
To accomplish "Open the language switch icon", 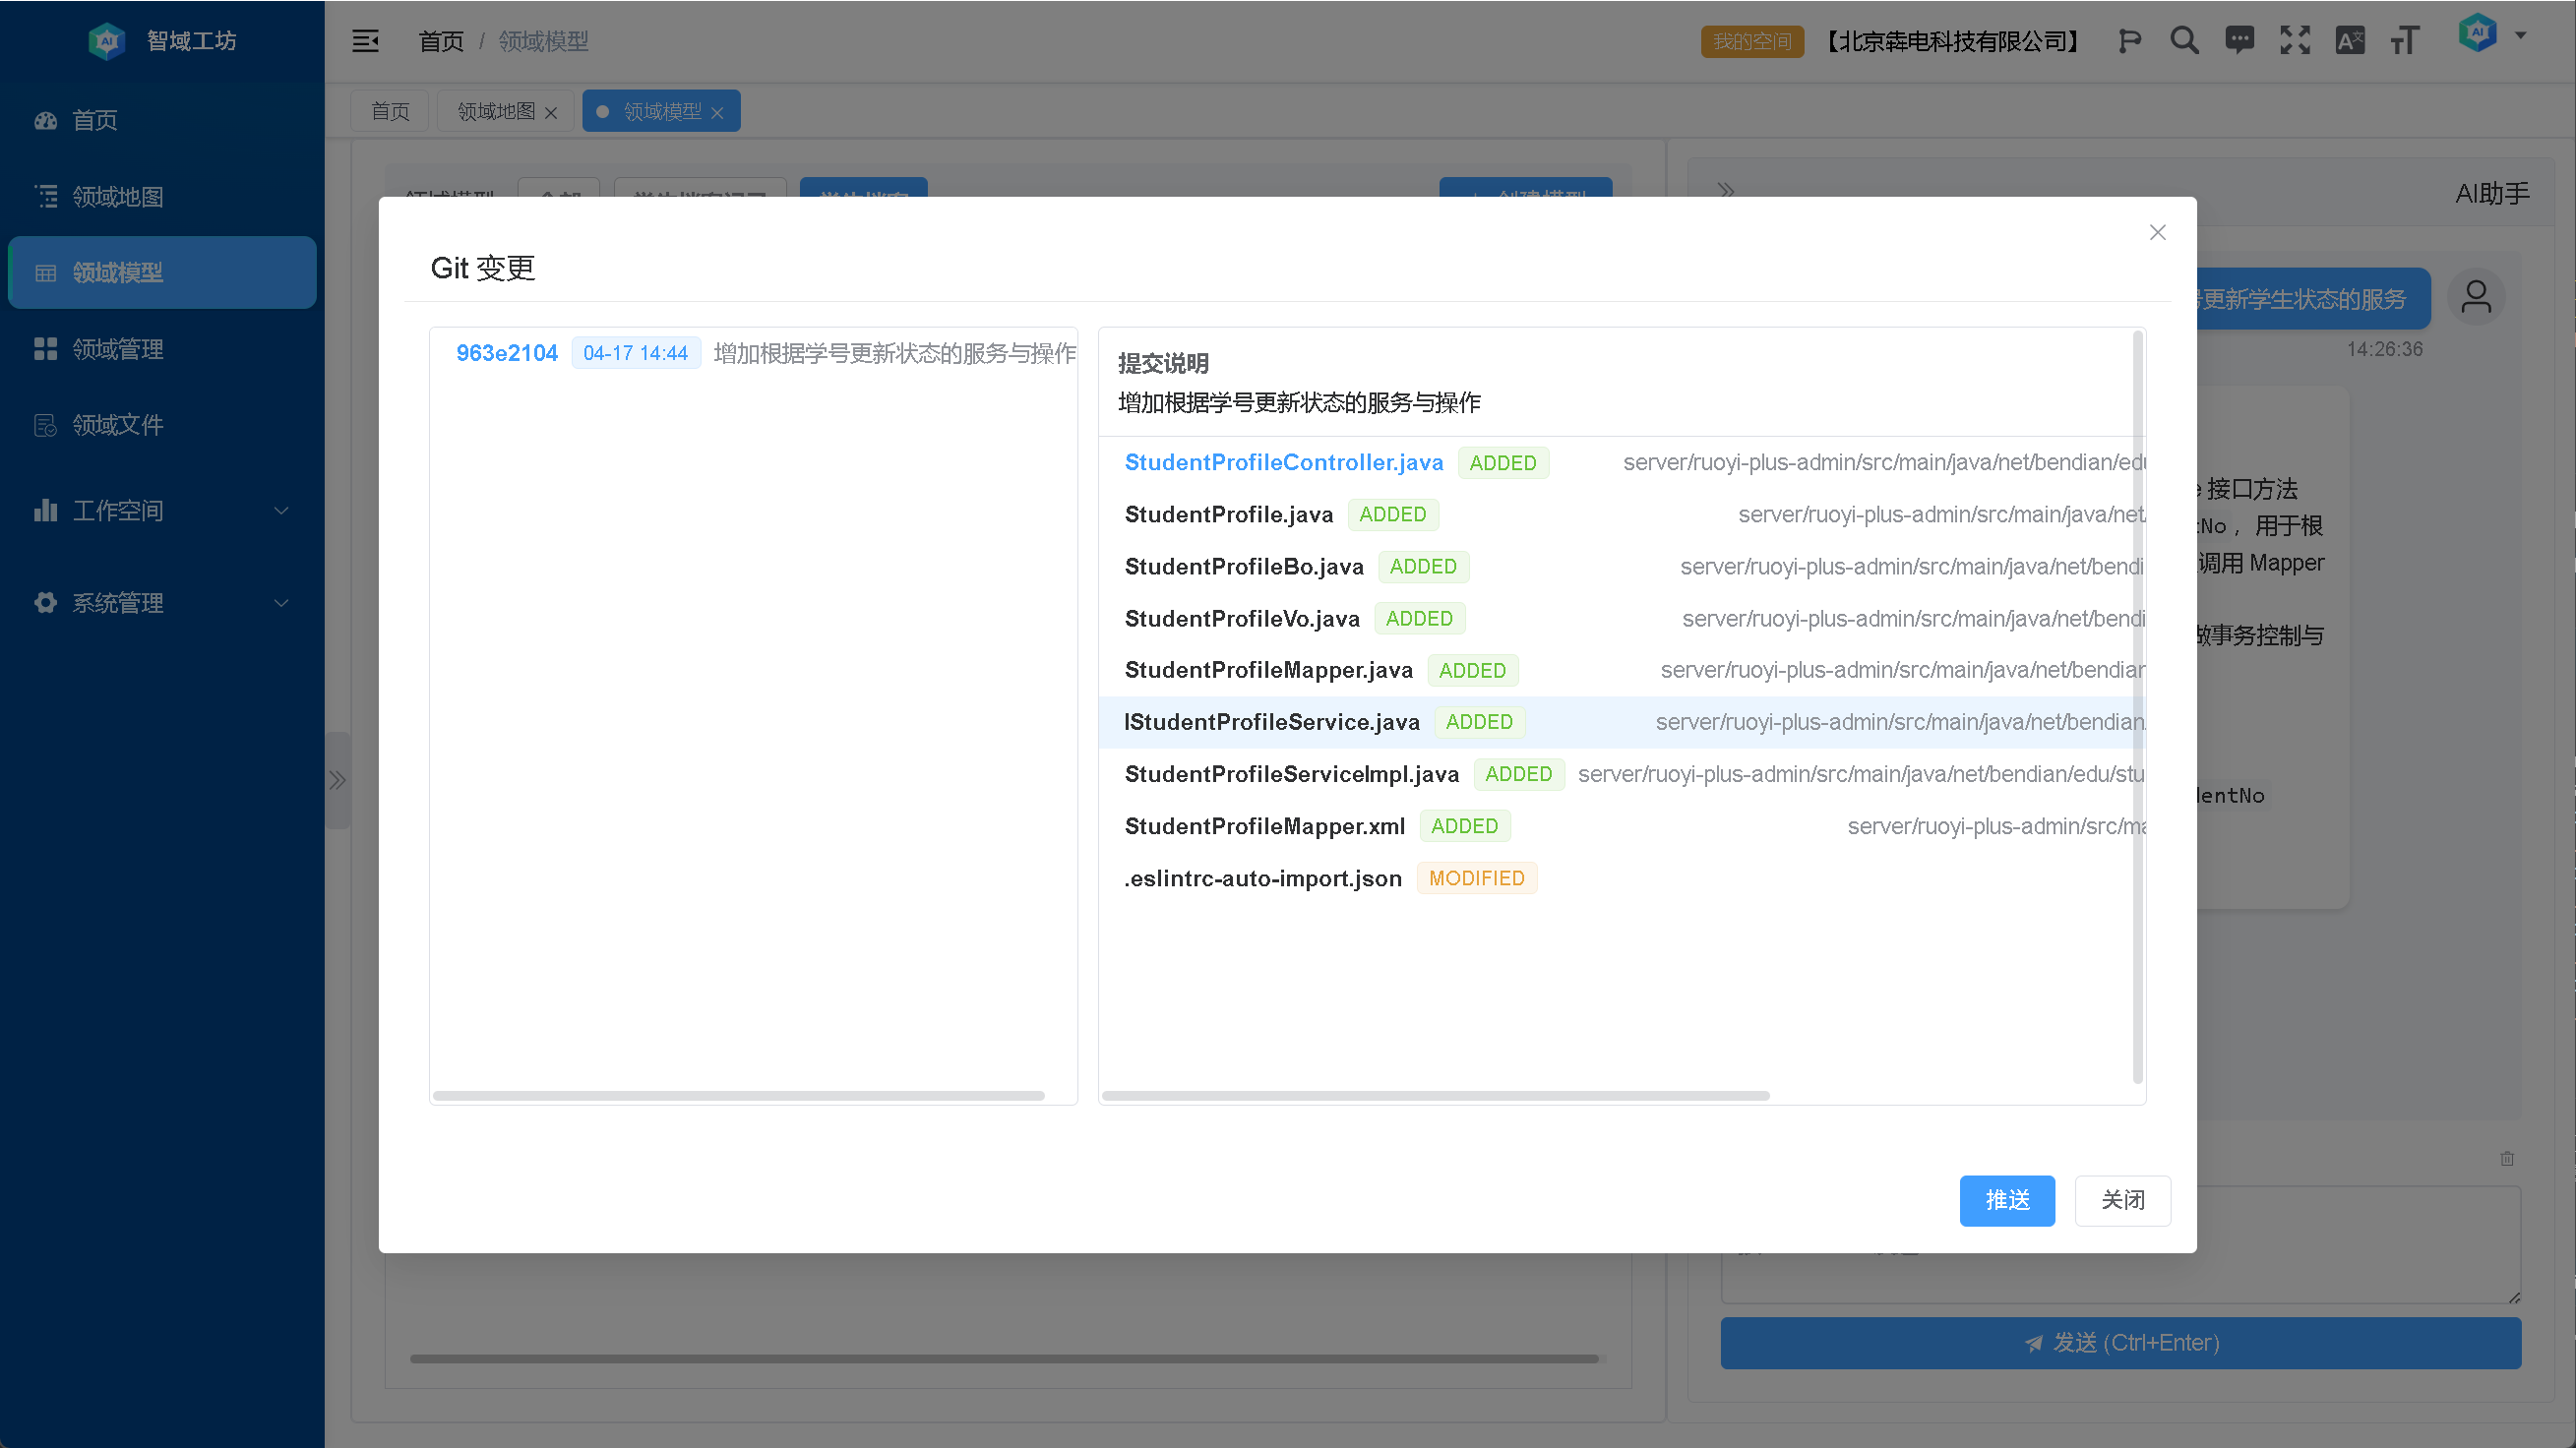I will 2349,41.
